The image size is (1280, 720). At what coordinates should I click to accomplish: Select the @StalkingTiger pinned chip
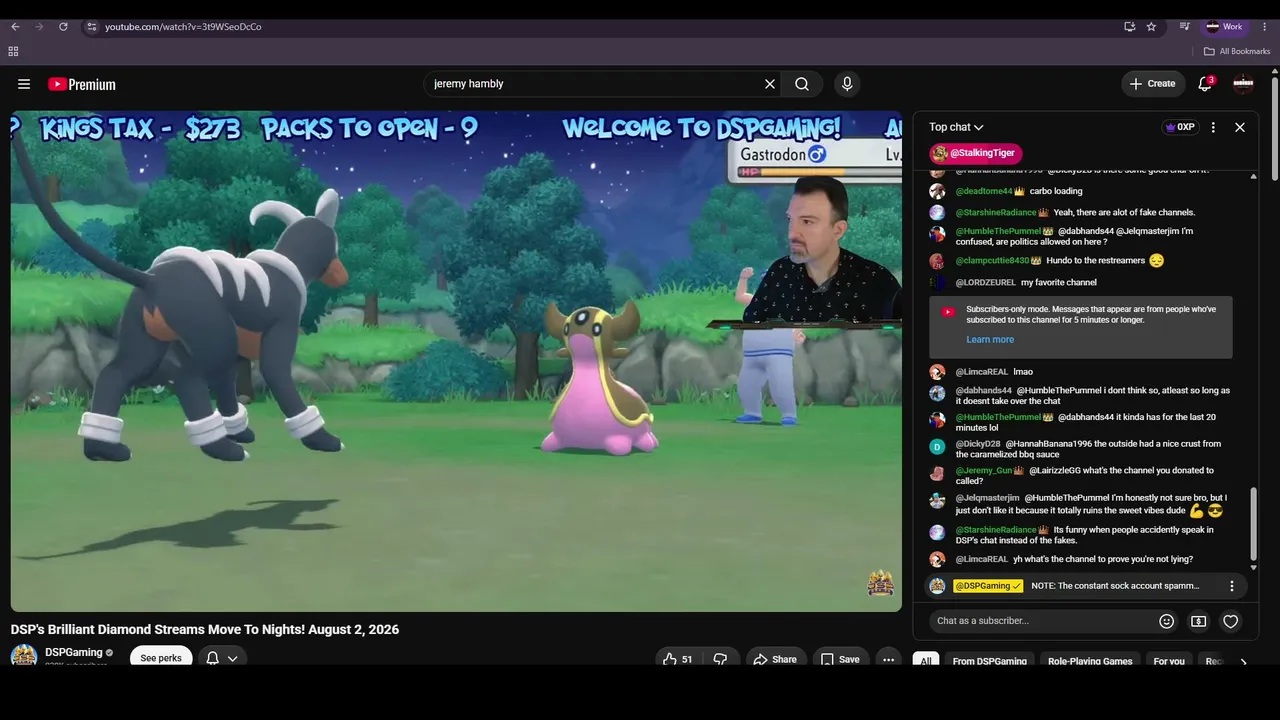point(976,153)
